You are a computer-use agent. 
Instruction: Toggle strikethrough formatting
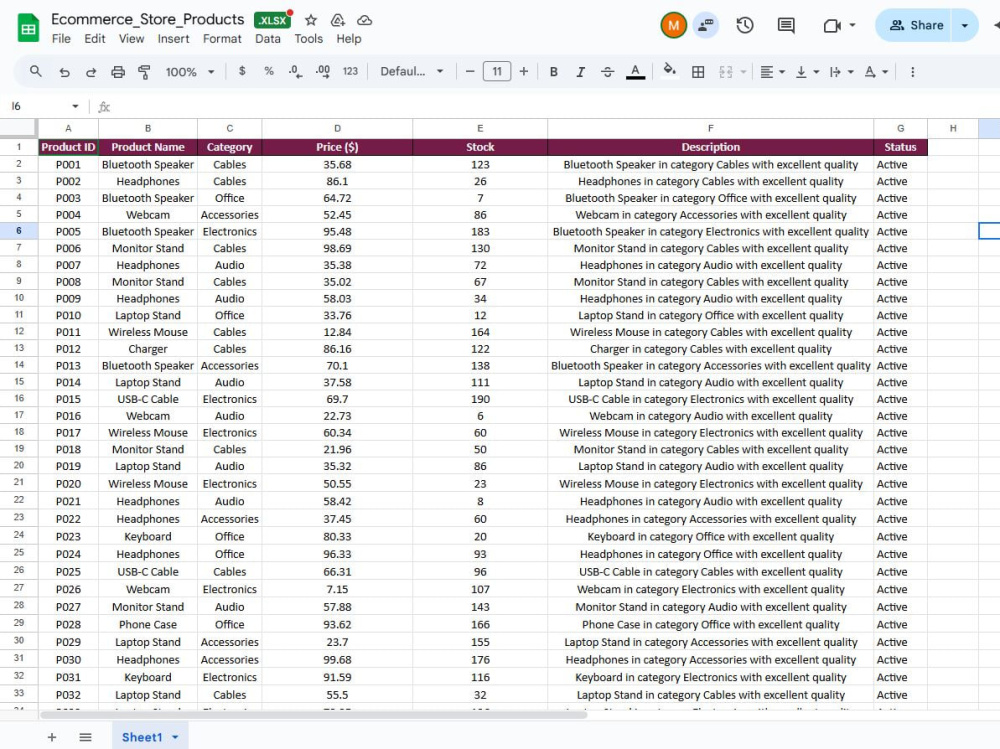click(607, 72)
